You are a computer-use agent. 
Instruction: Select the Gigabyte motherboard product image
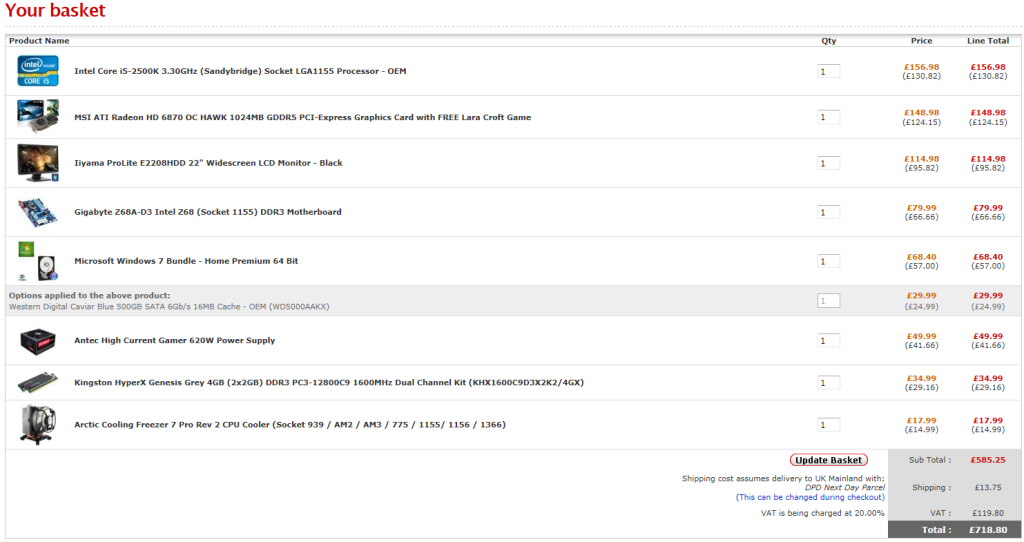click(x=38, y=212)
